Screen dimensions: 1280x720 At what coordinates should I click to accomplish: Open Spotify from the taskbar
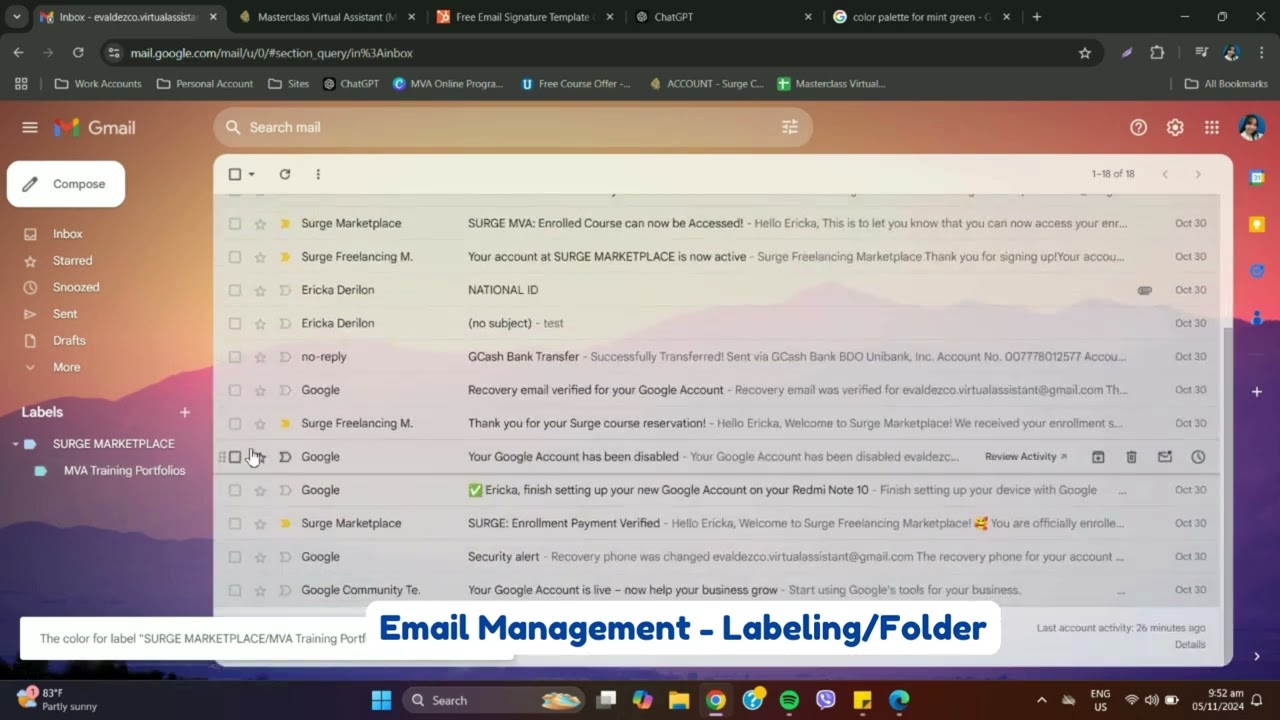pos(789,700)
